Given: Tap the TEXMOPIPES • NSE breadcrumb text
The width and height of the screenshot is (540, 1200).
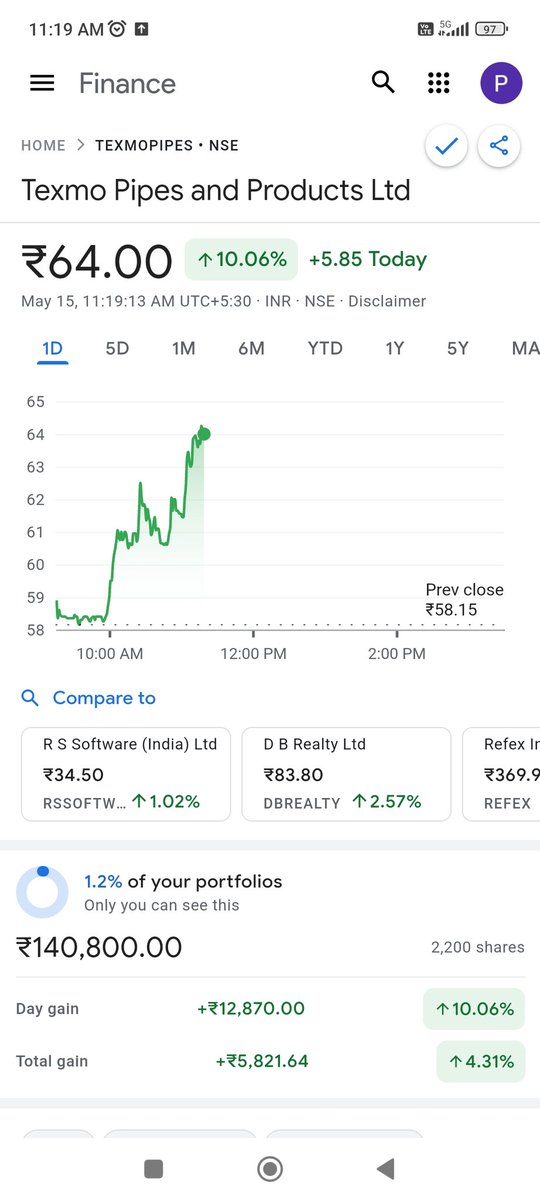Looking at the screenshot, I should 167,146.
